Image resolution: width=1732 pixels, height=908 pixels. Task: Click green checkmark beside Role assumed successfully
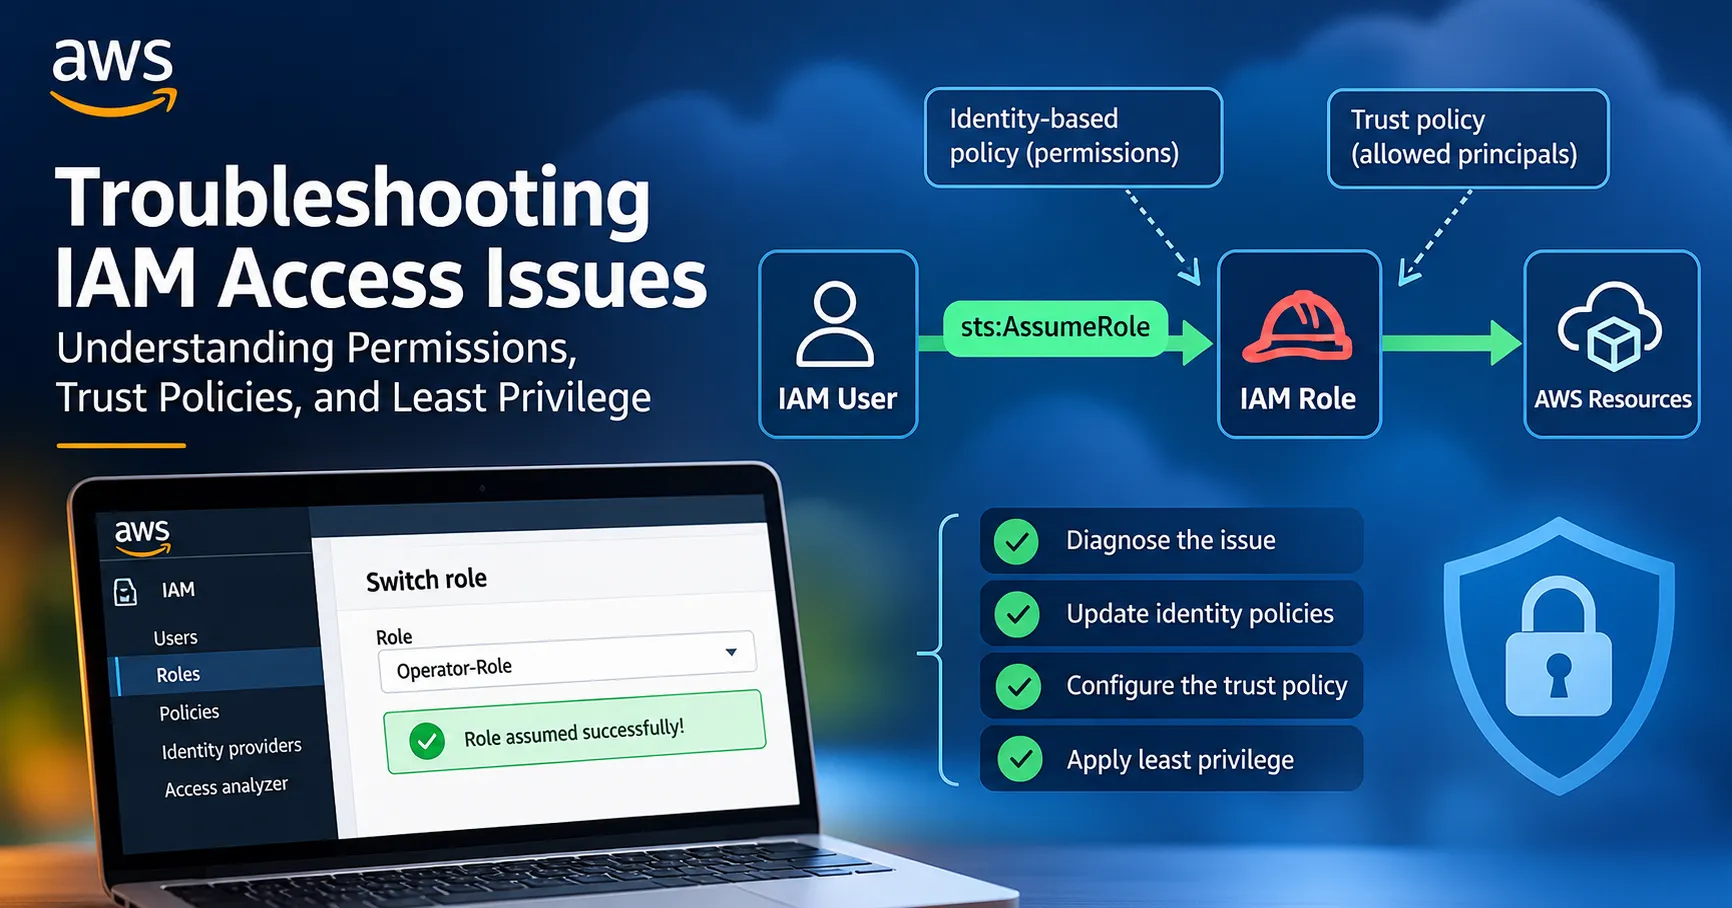tap(427, 741)
